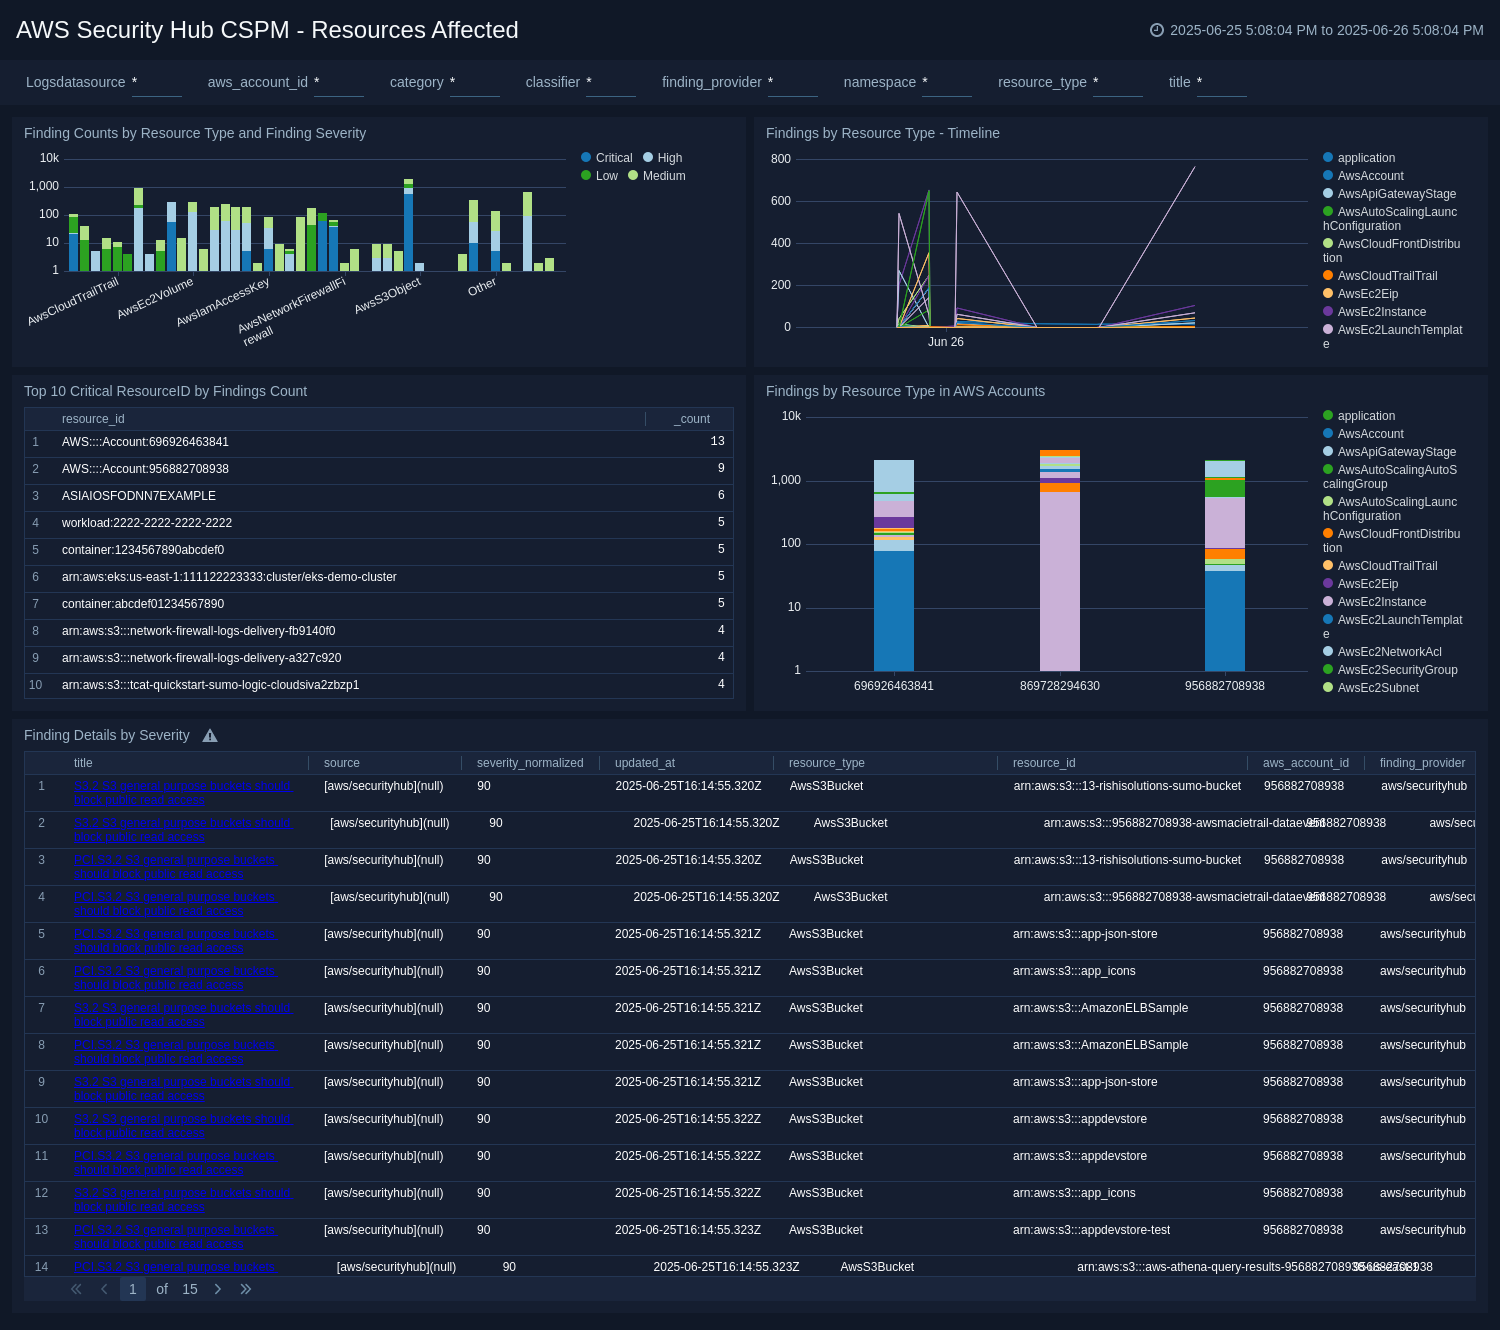Open the Top 10 Critical ResourceID panel title

[x=165, y=391]
